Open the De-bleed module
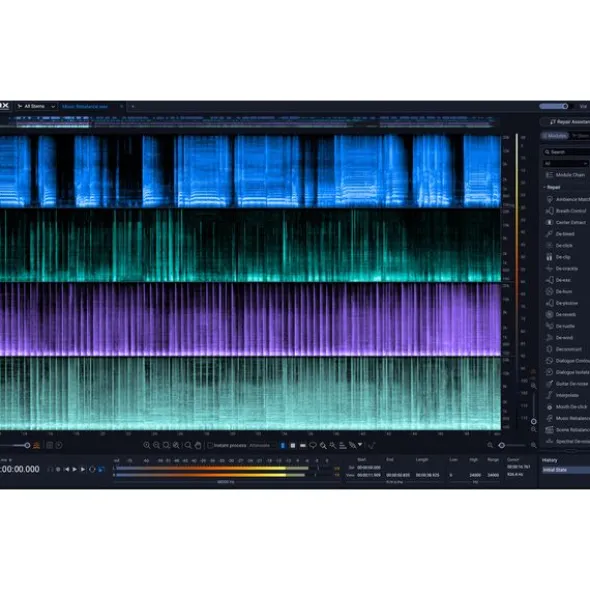This screenshot has width=590, height=591. (562, 234)
